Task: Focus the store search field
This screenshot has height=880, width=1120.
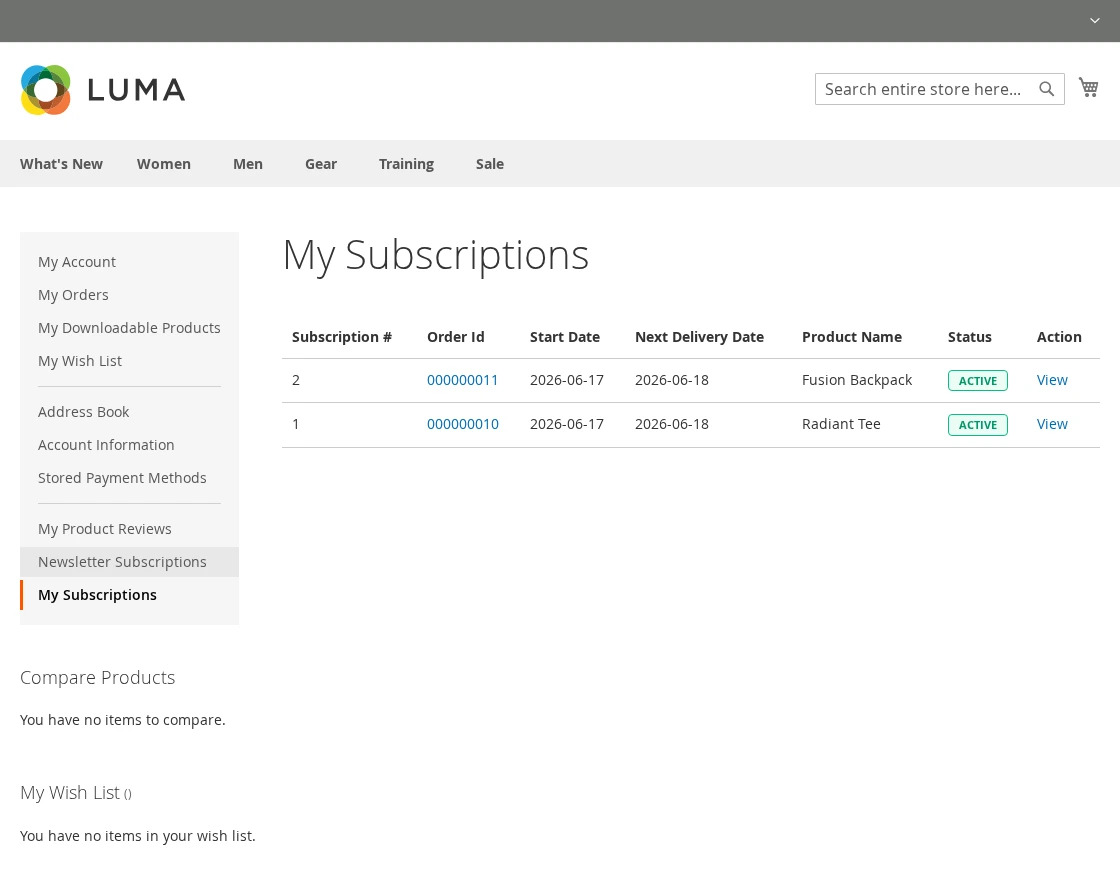Action: (x=939, y=89)
